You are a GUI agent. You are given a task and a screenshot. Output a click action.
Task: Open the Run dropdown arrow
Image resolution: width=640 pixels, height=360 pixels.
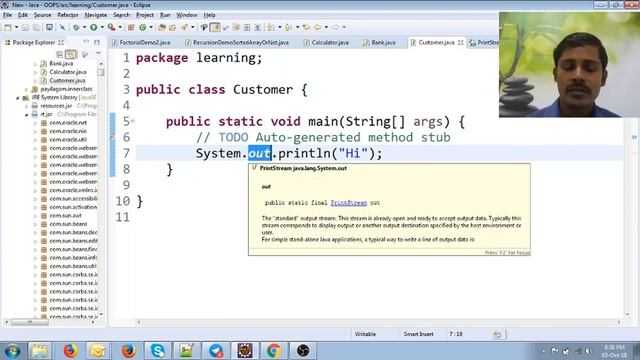point(102,27)
